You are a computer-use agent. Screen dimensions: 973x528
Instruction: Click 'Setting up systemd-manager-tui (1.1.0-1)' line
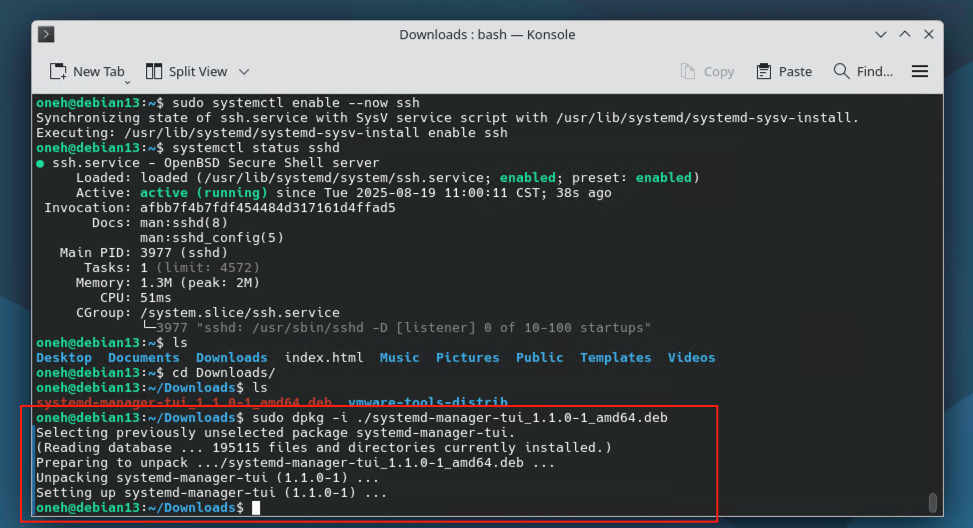pos(211,493)
